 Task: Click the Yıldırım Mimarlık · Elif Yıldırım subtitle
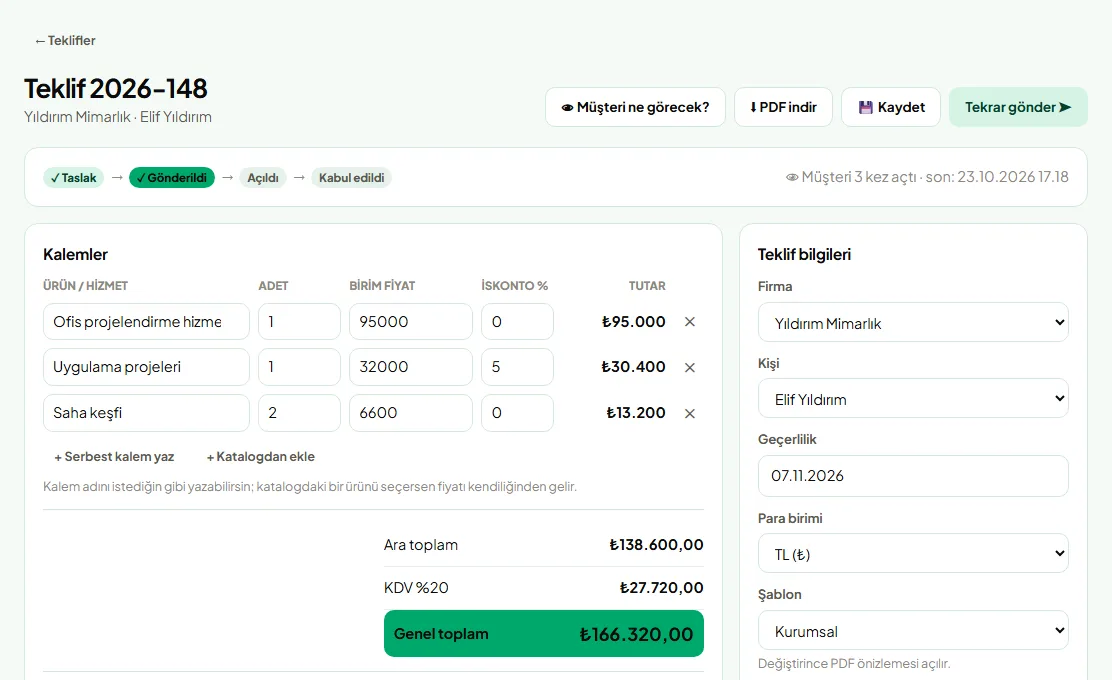[118, 117]
